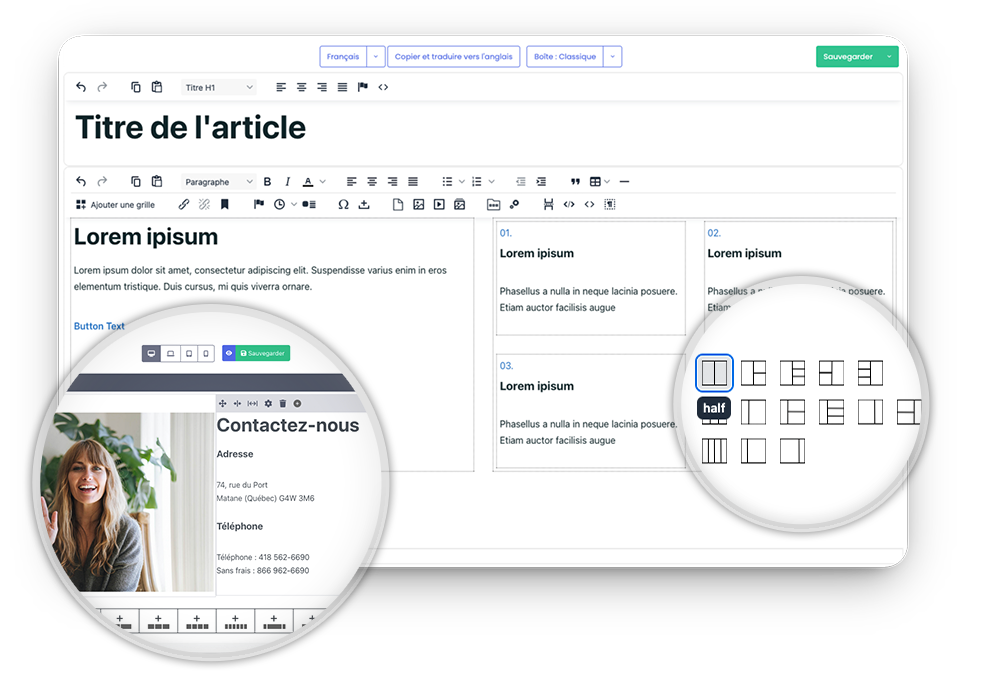
Task: Open the text color picker
Action: pos(312,182)
